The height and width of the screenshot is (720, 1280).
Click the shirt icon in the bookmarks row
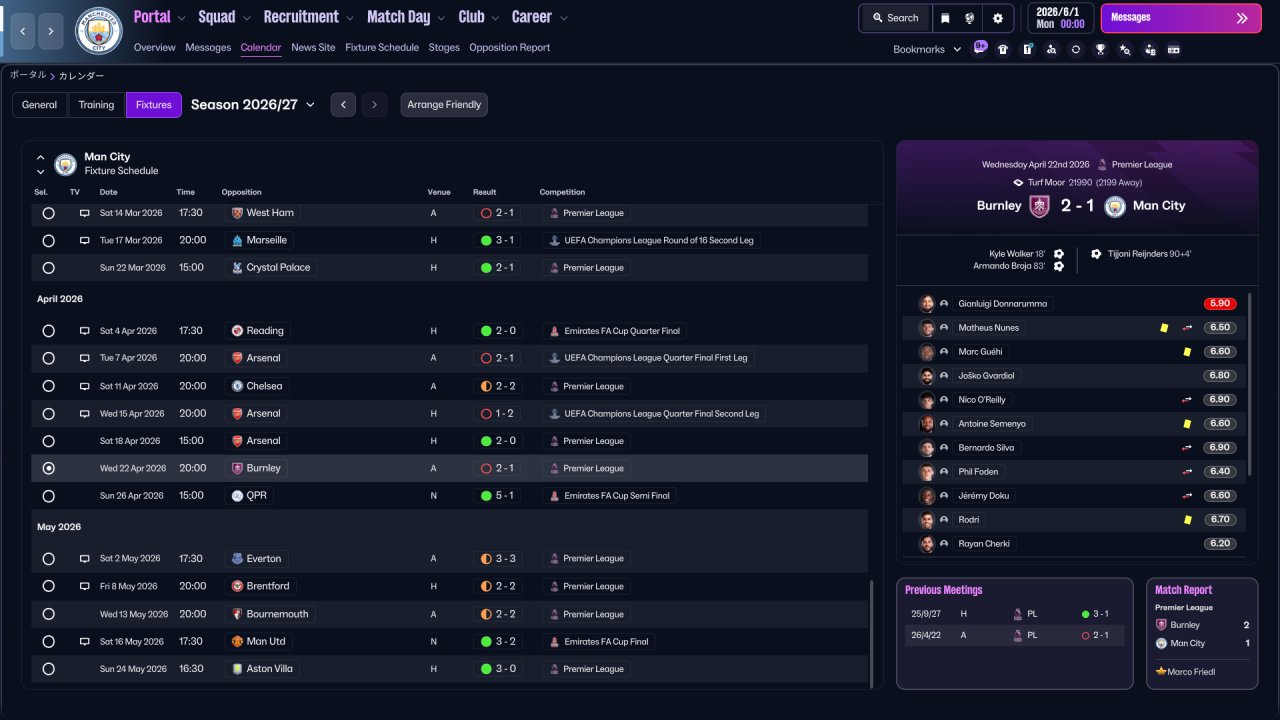[1003, 49]
